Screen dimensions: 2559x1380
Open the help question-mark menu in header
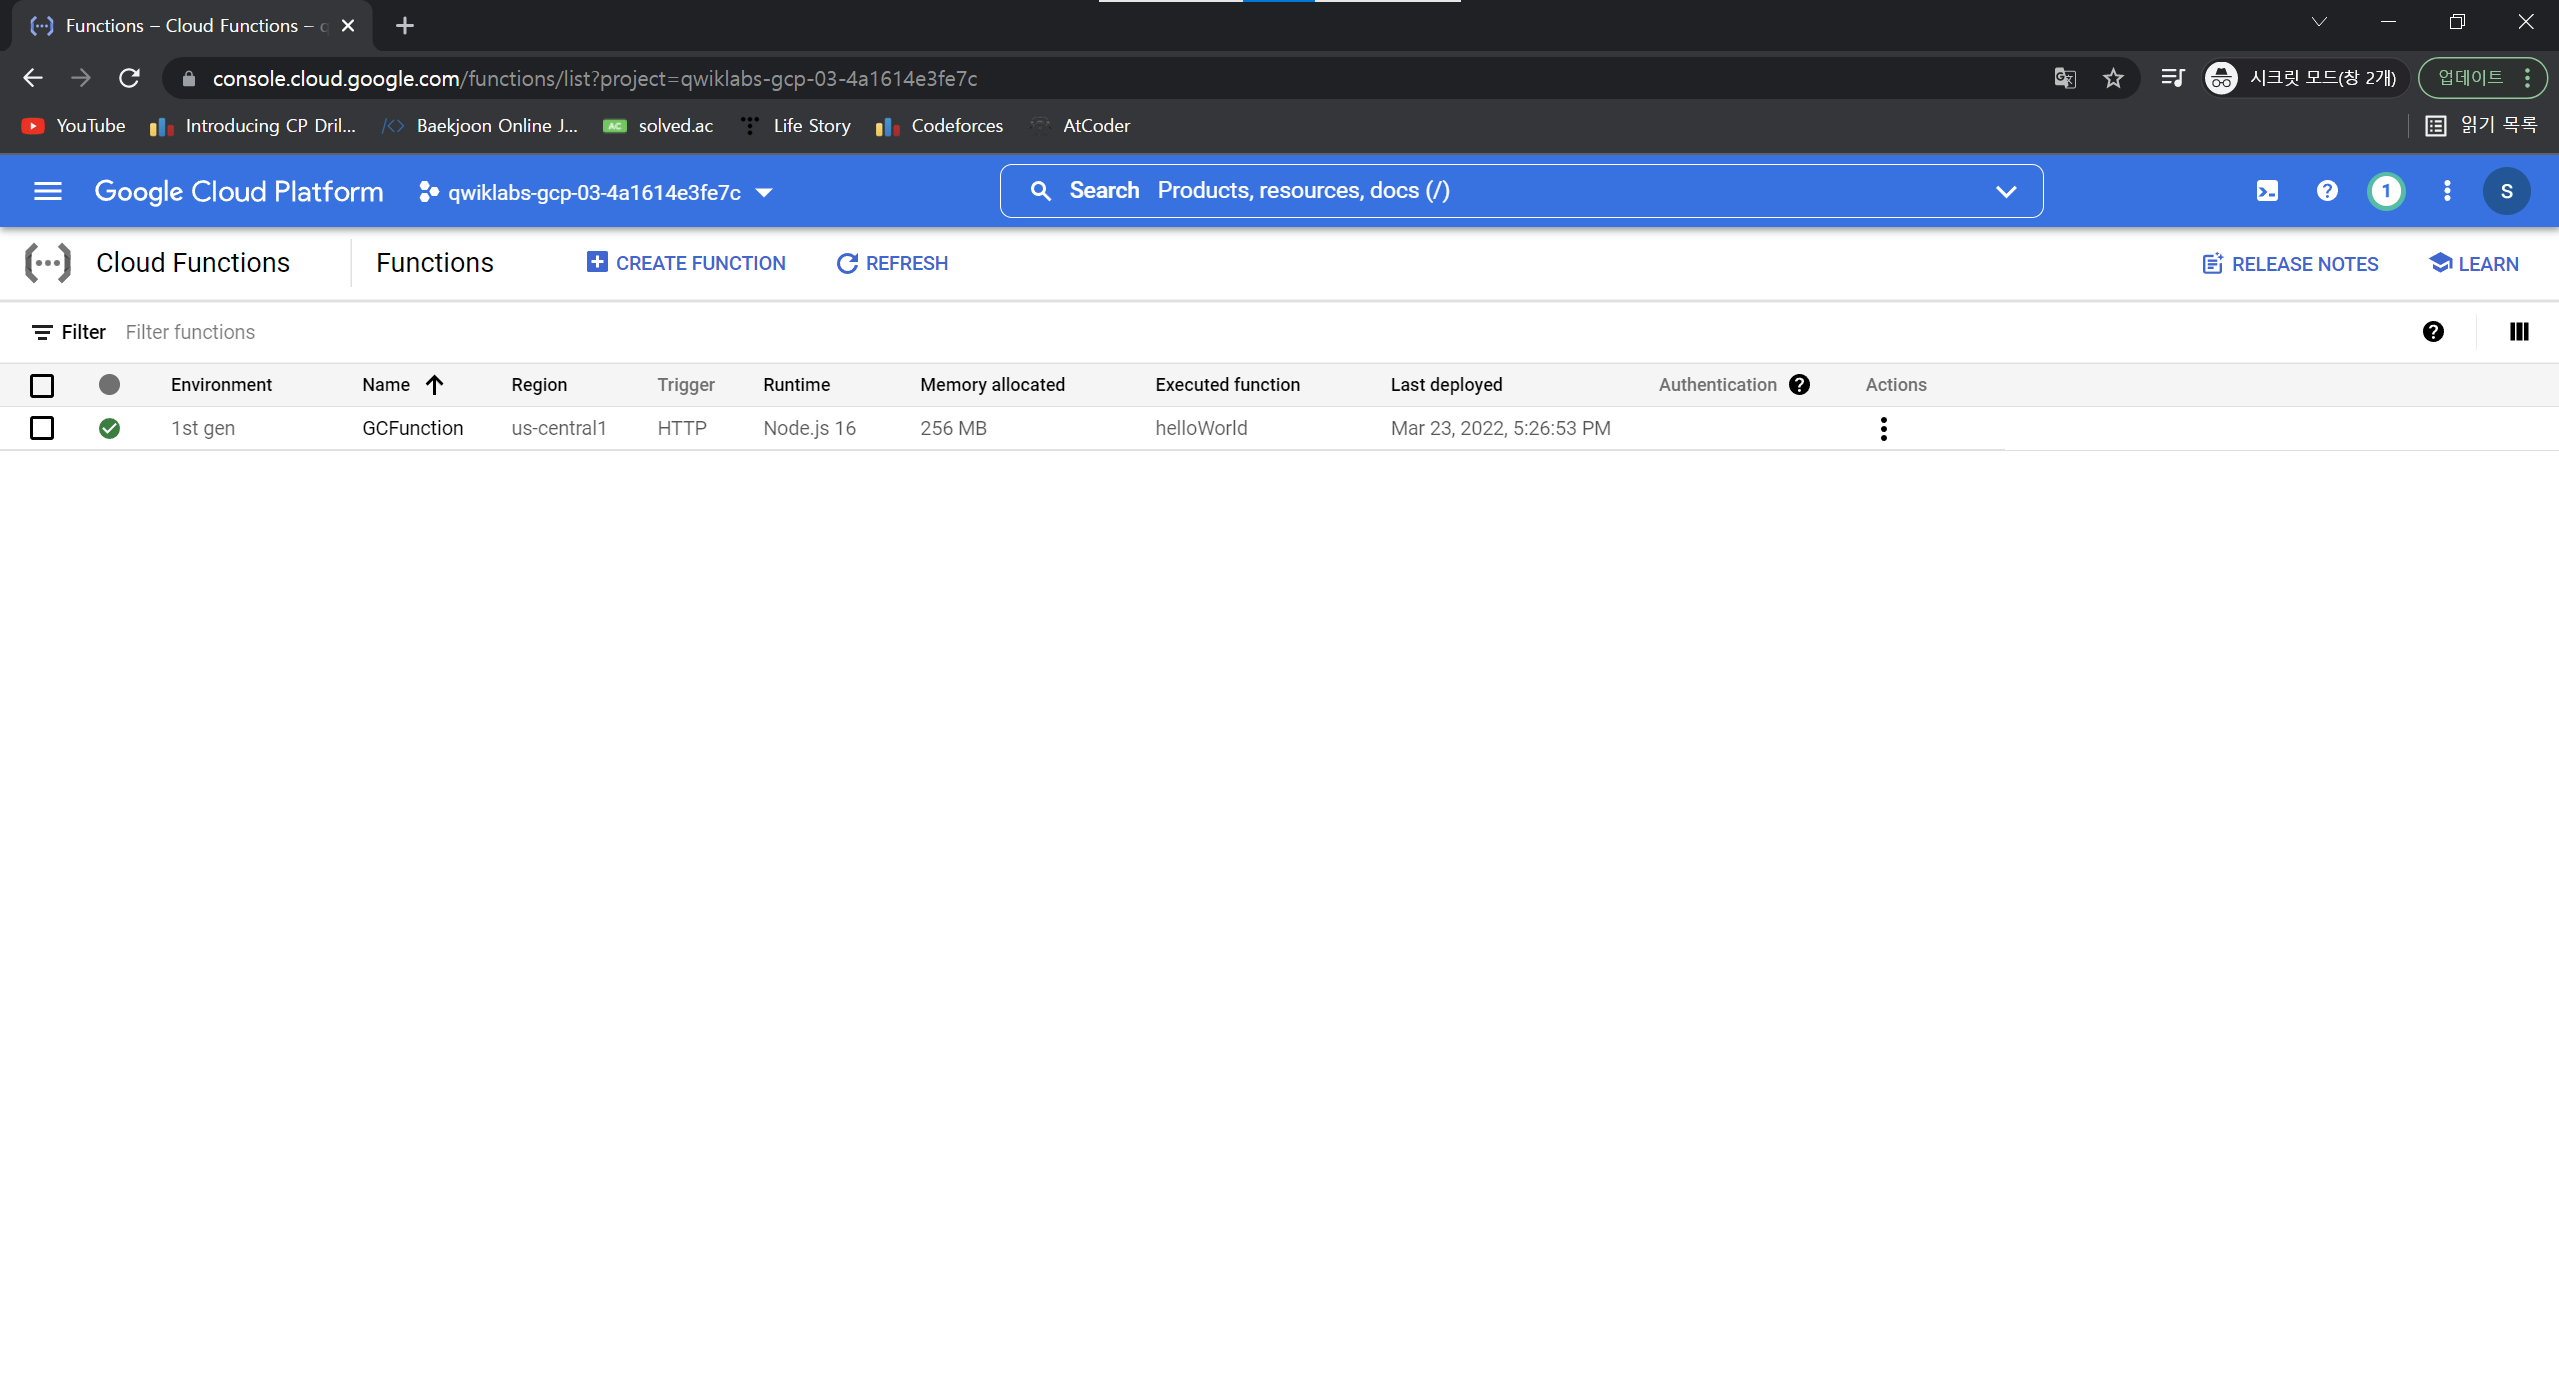tap(2327, 191)
